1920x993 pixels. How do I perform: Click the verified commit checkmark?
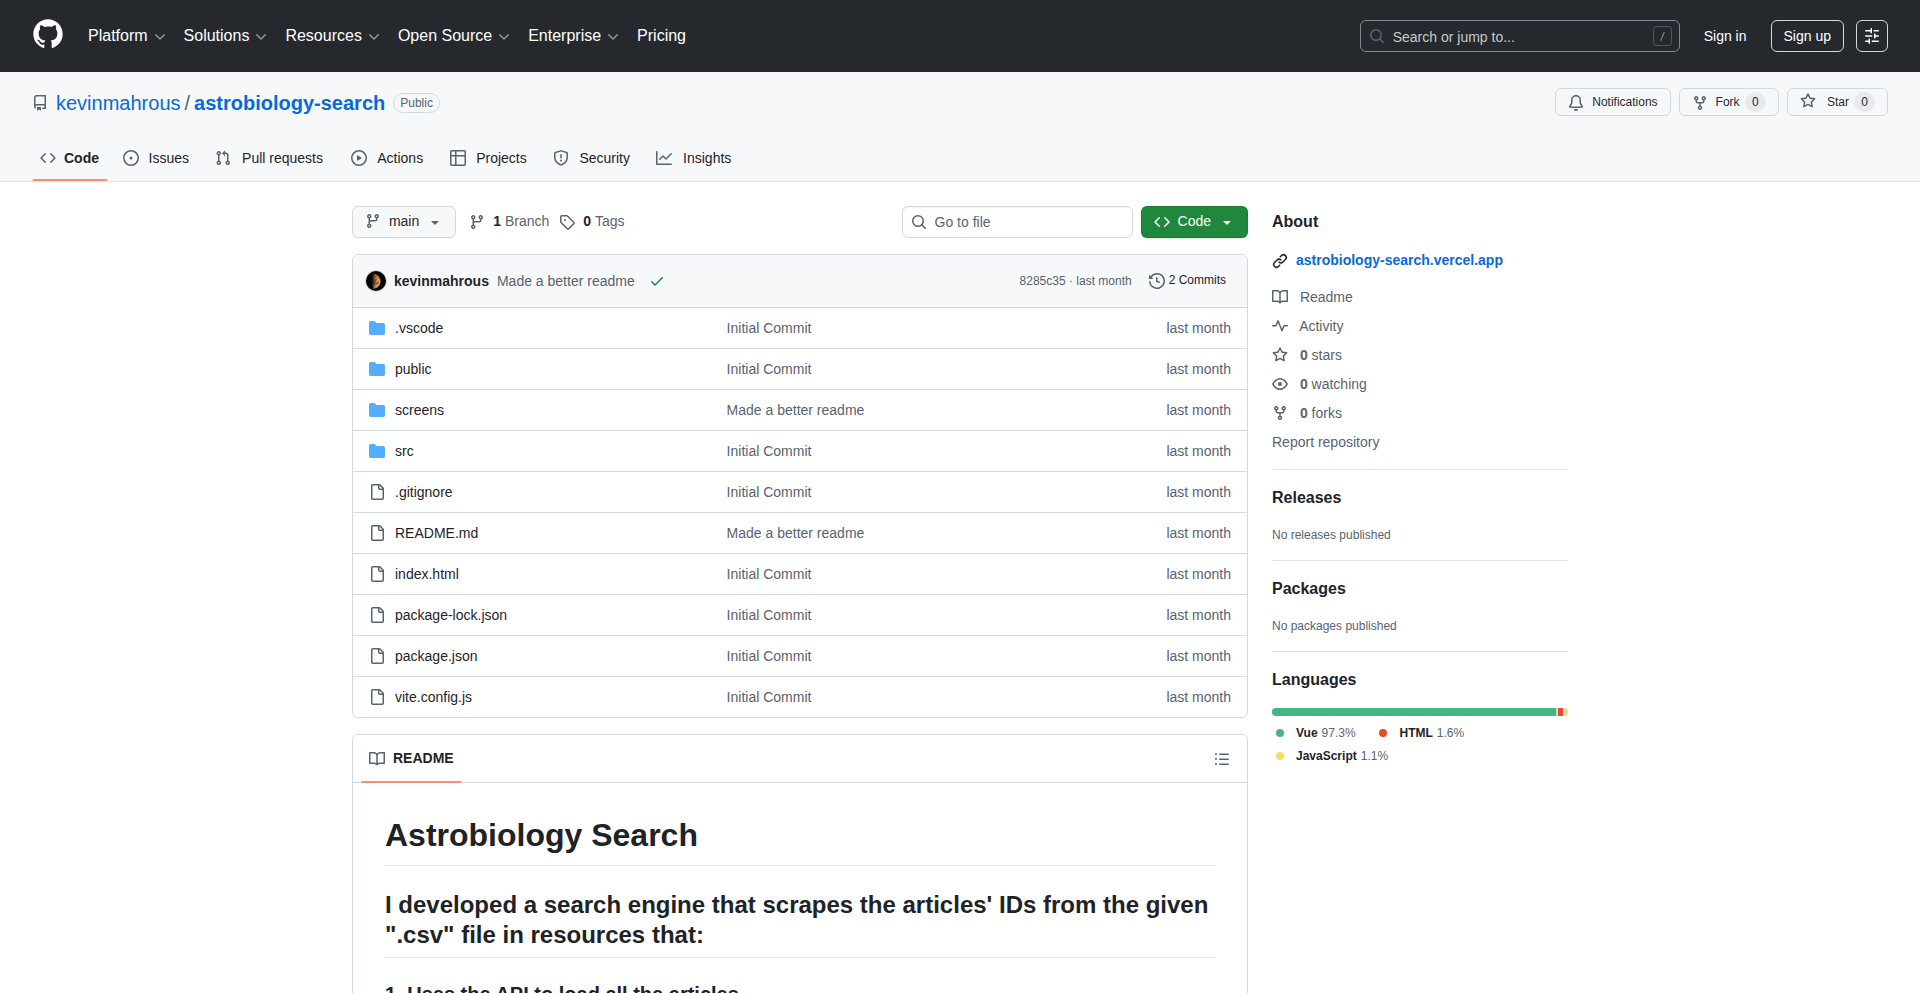656,281
